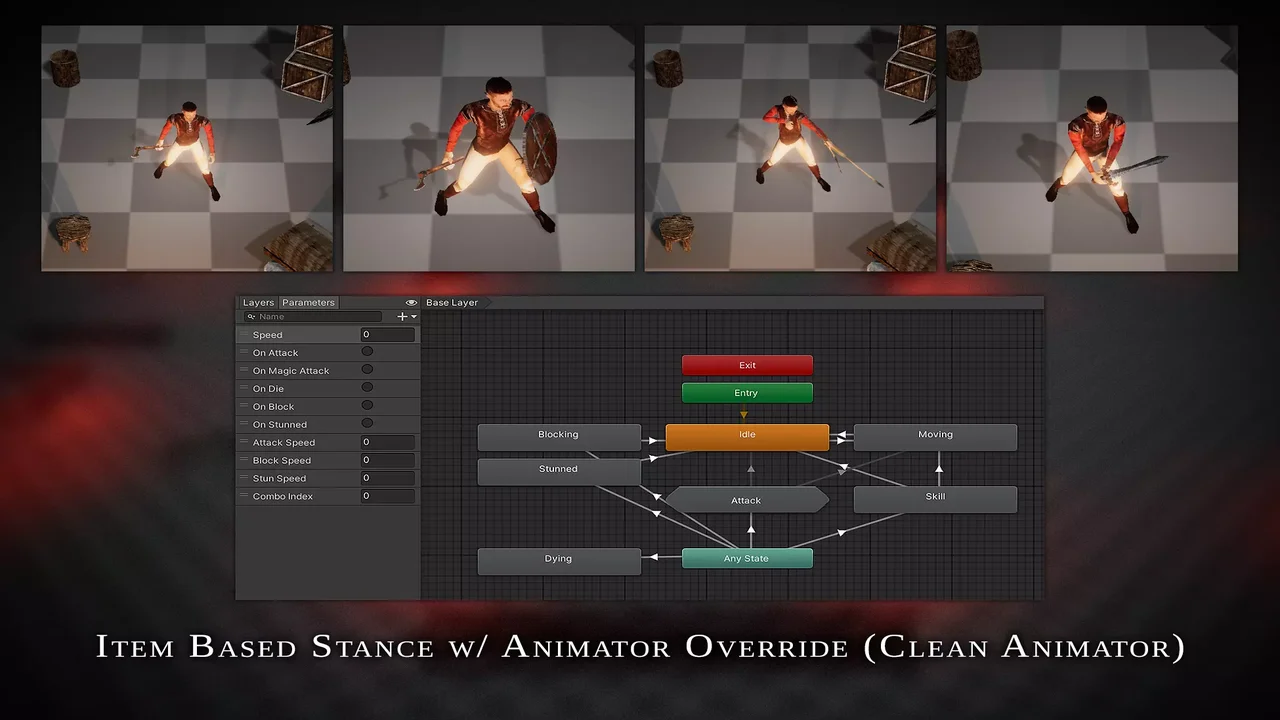
Task: Activate the On Block trigger circle
Action: (x=367, y=406)
